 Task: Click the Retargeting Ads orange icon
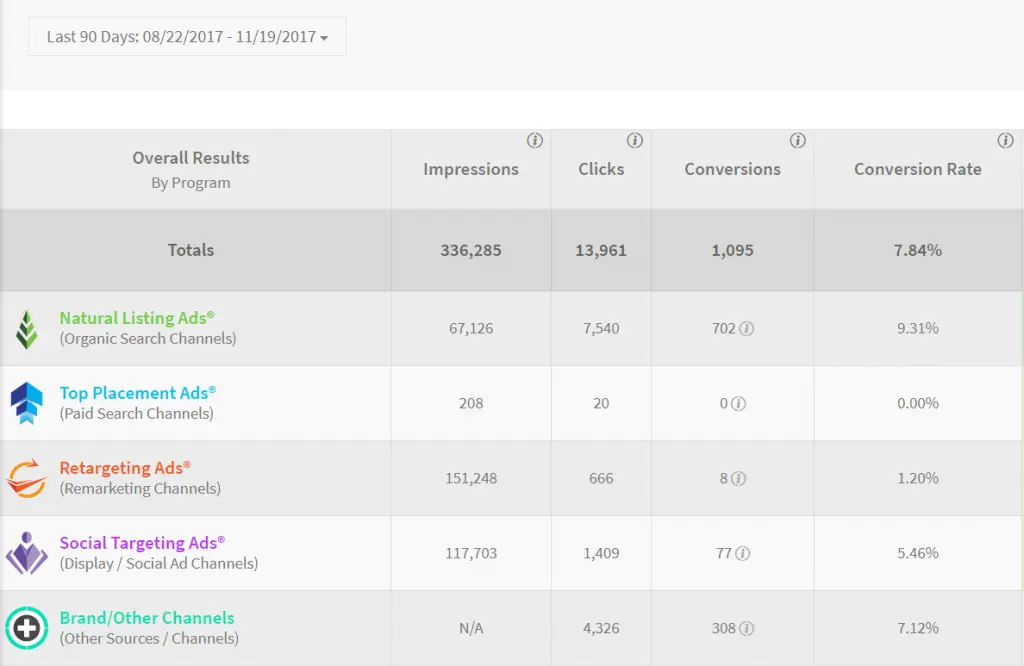[27, 478]
